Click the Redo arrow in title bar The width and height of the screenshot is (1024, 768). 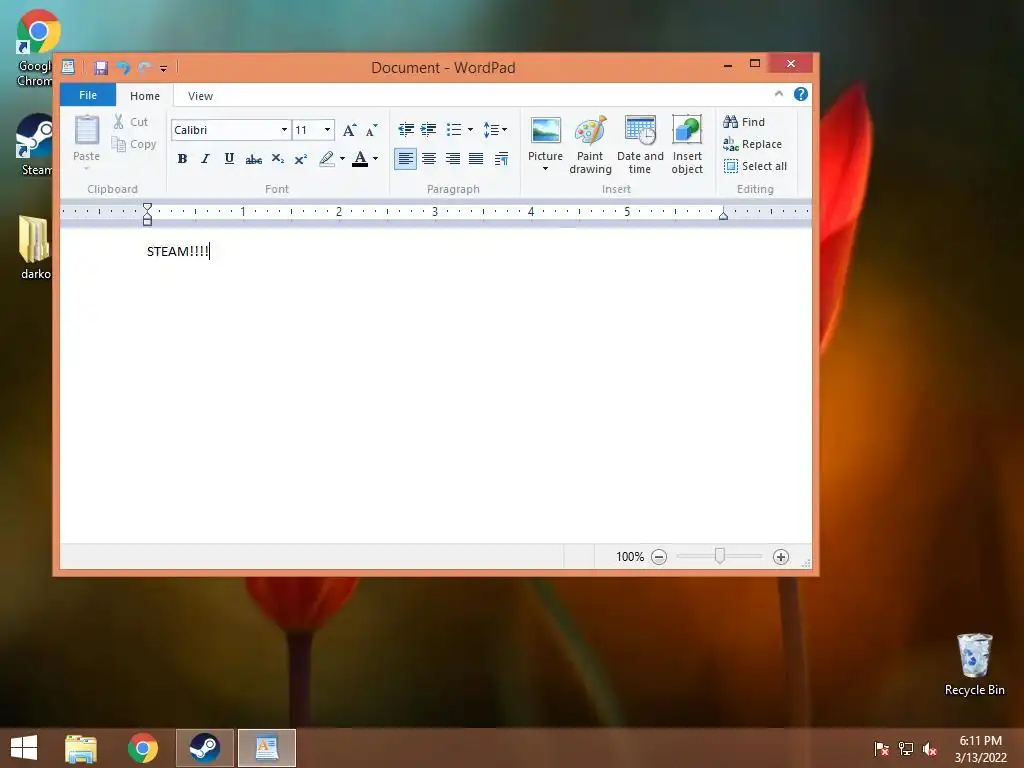144,67
